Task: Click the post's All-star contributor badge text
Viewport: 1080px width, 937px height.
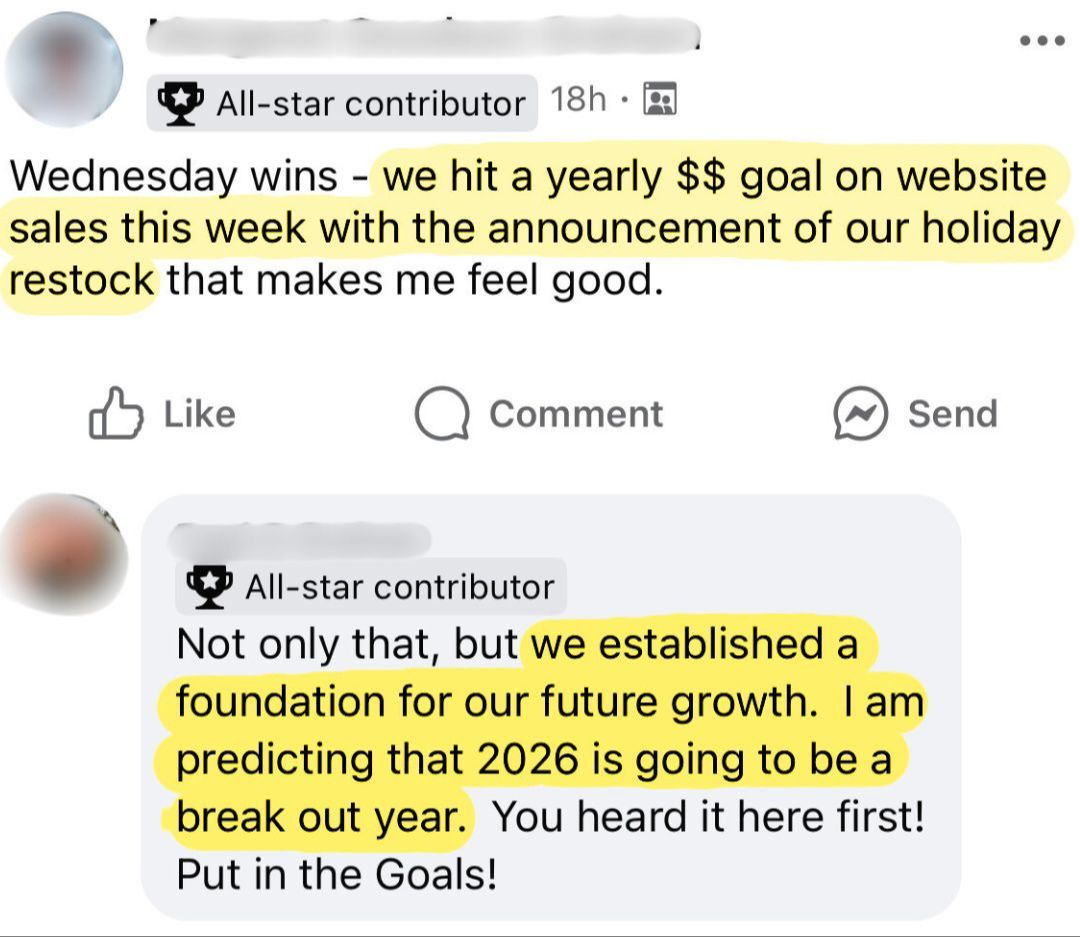Action: 371,104
